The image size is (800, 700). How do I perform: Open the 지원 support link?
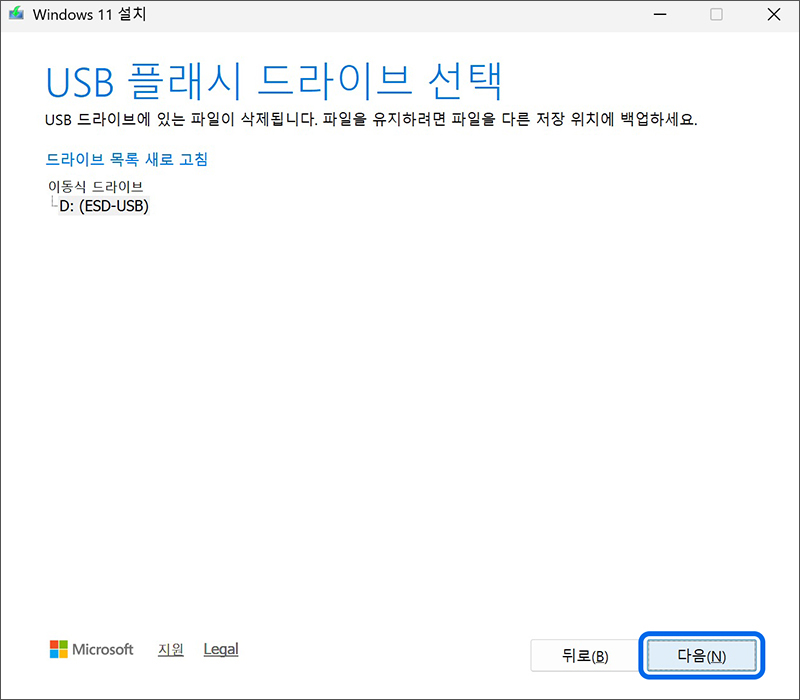[170, 649]
